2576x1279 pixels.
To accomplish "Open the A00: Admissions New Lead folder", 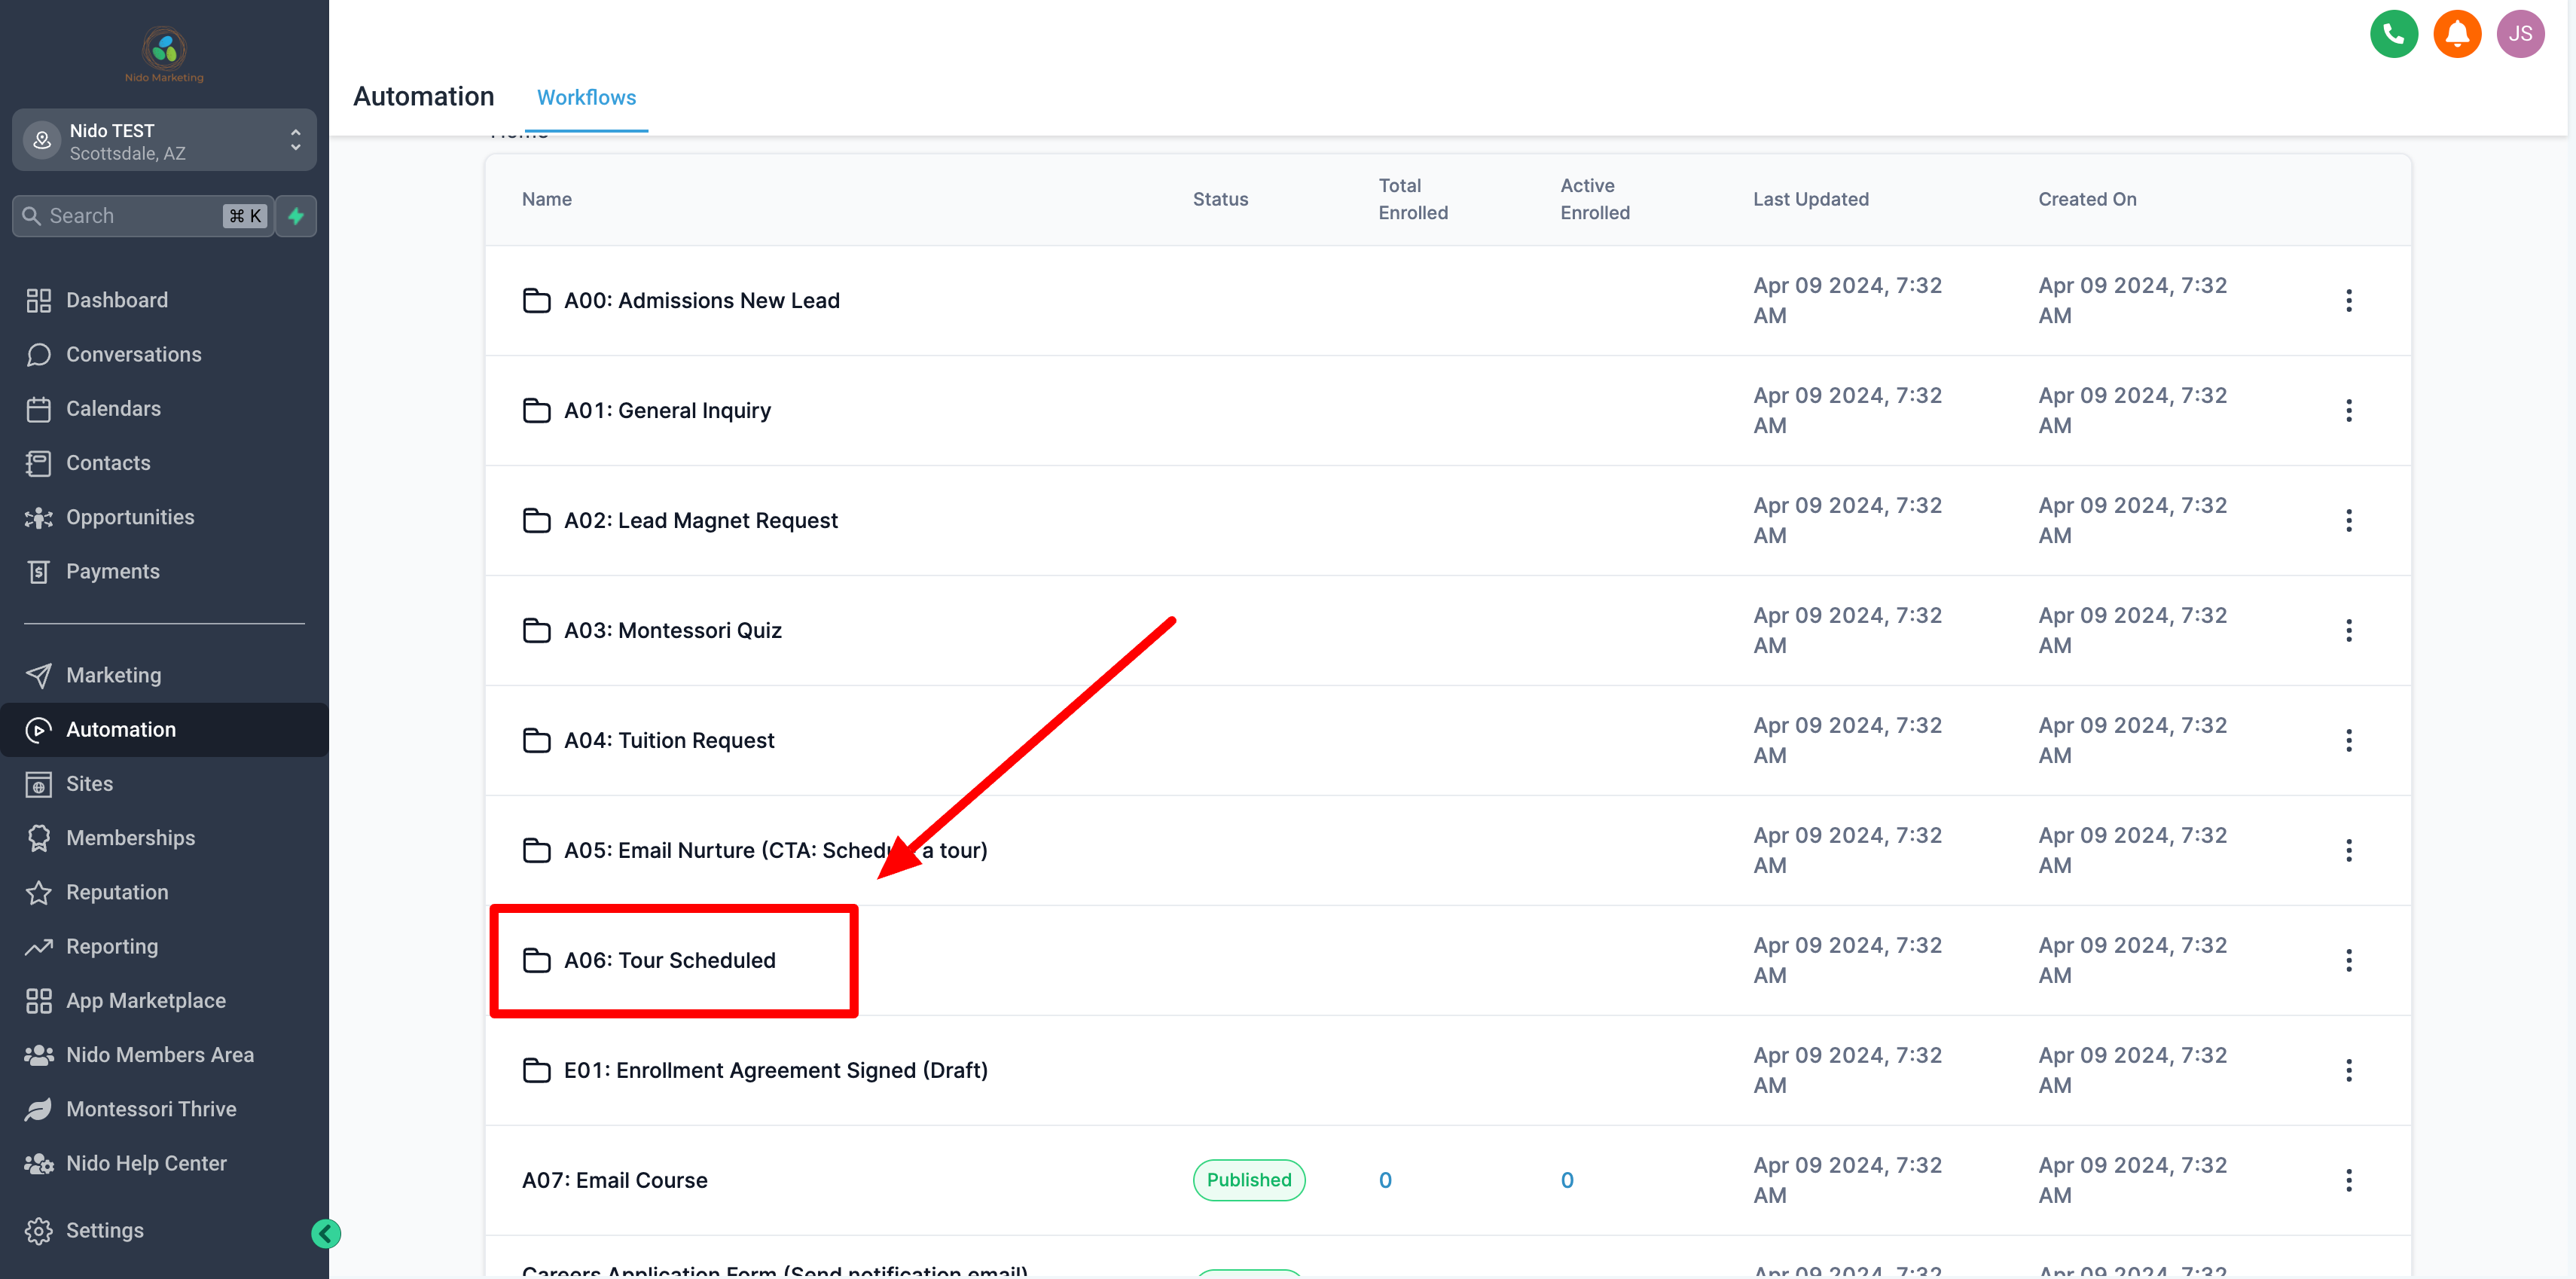I will pos(701,300).
